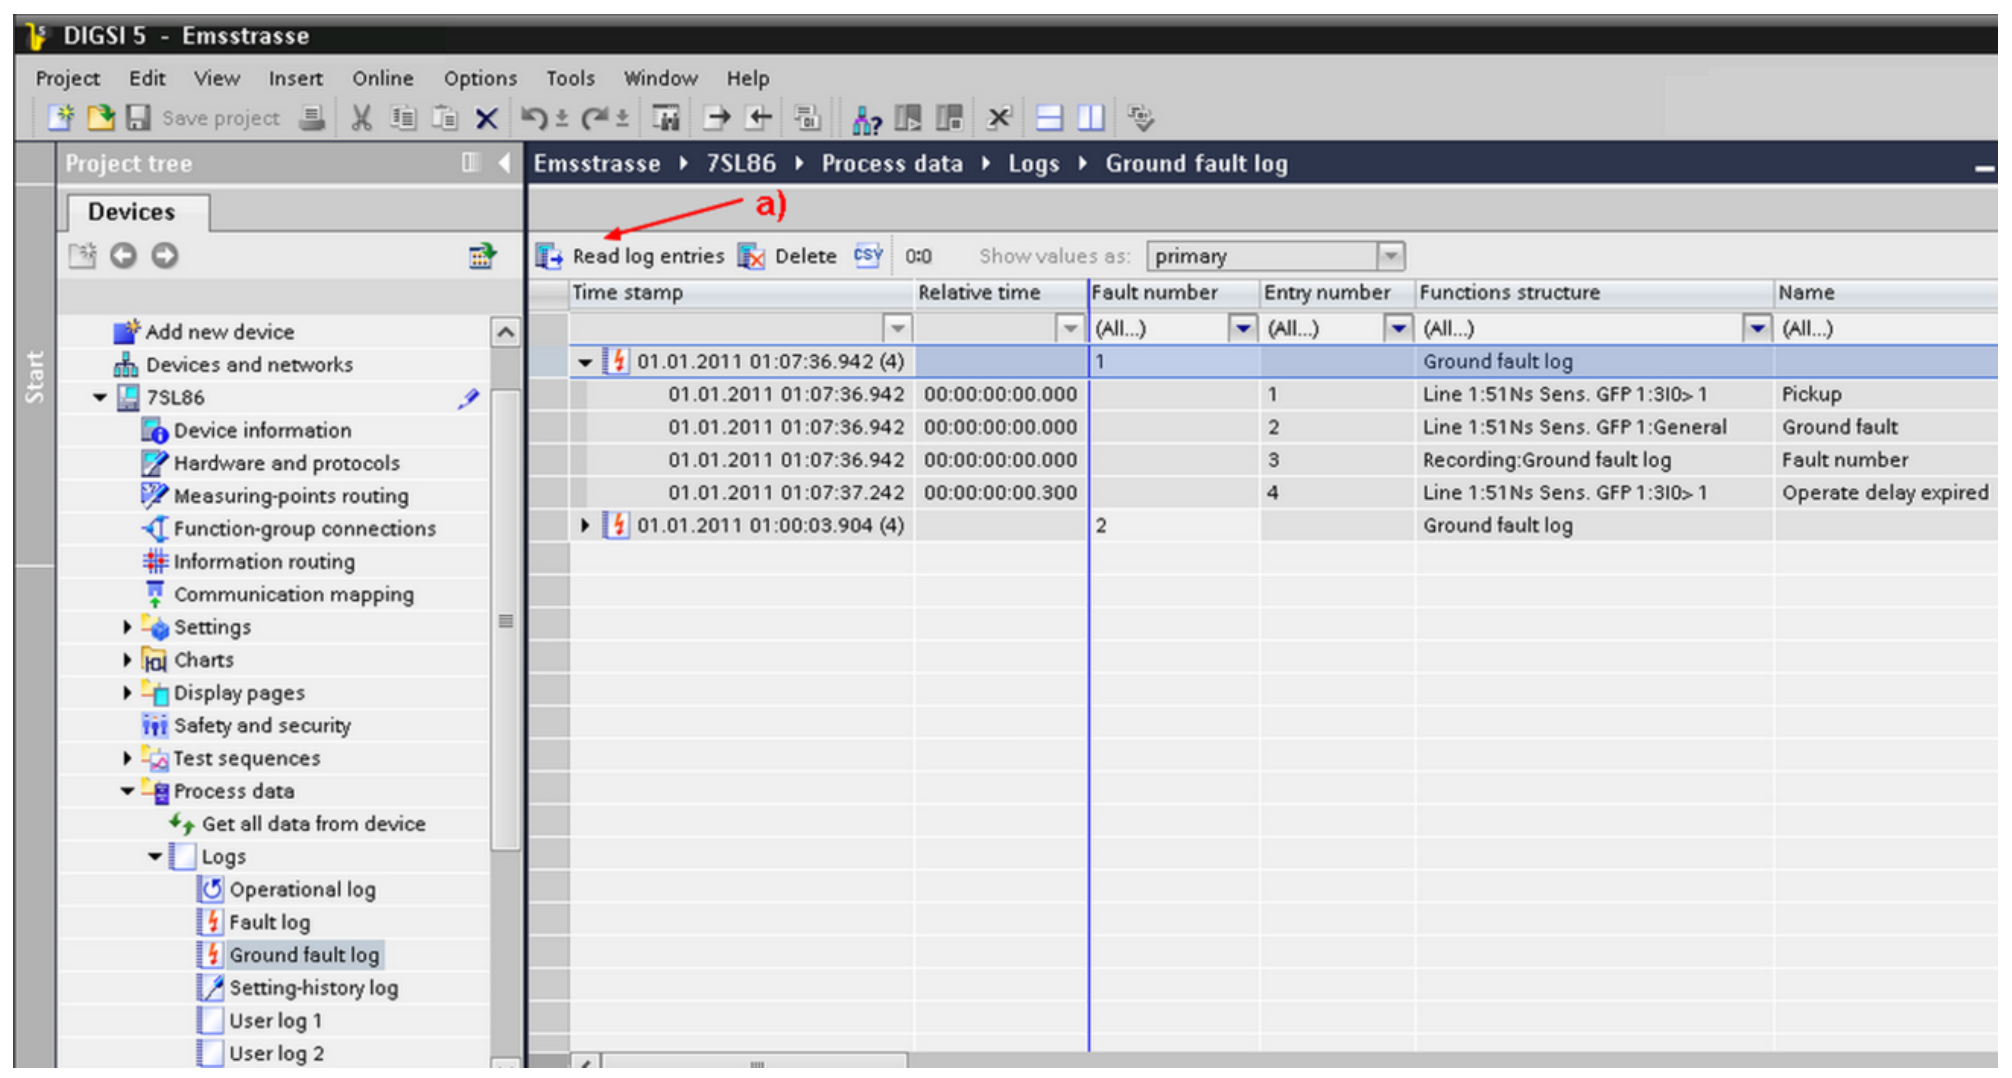Click the Cut scissors icon
This screenshot has height=1078, width=2012.
[x=362, y=118]
